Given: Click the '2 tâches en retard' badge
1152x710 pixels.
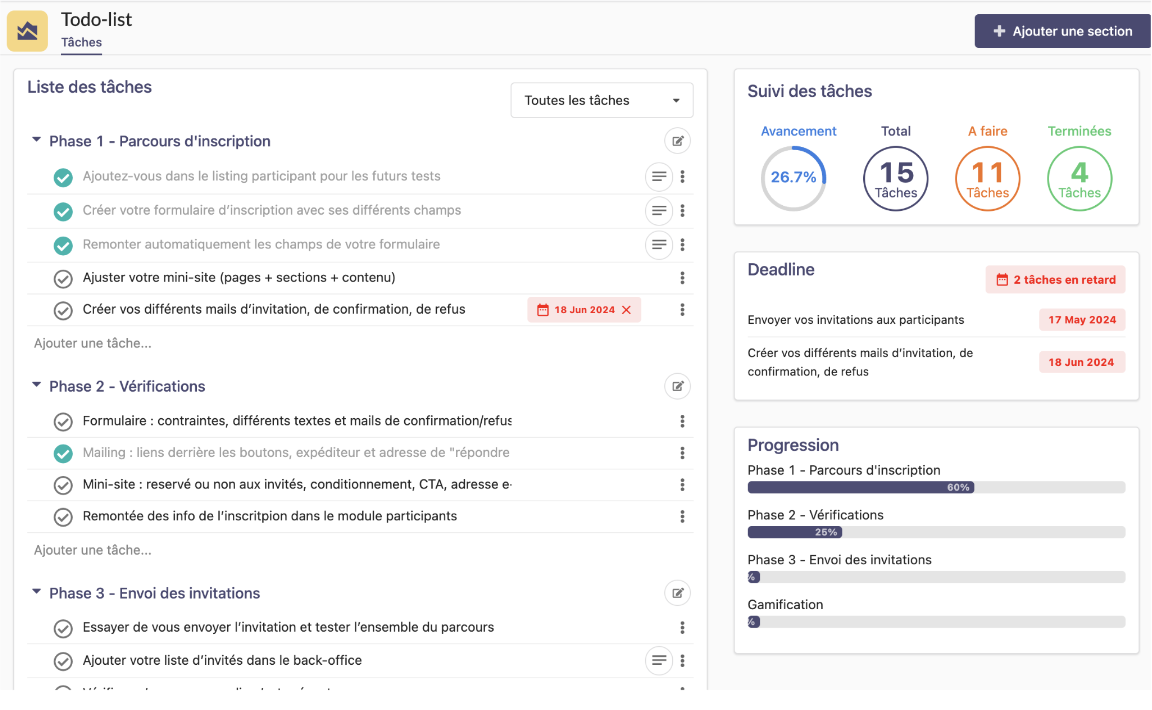Looking at the screenshot, I should click(x=1055, y=280).
